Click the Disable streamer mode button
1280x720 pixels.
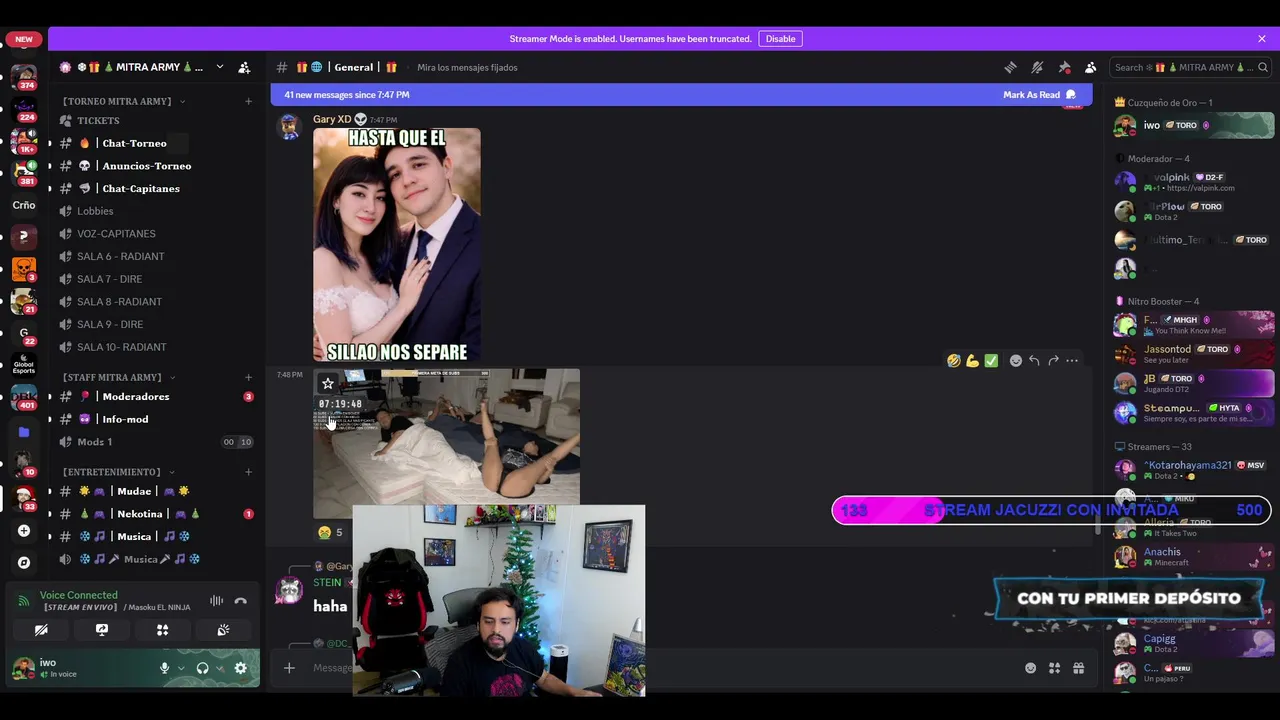(x=780, y=39)
